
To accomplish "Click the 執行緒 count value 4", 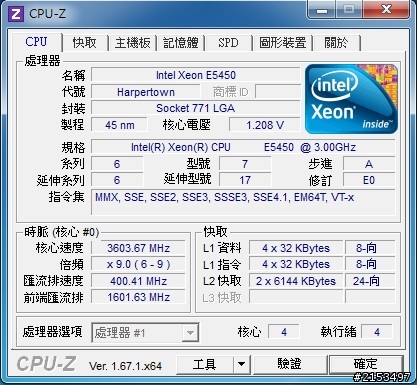I will [x=377, y=332].
